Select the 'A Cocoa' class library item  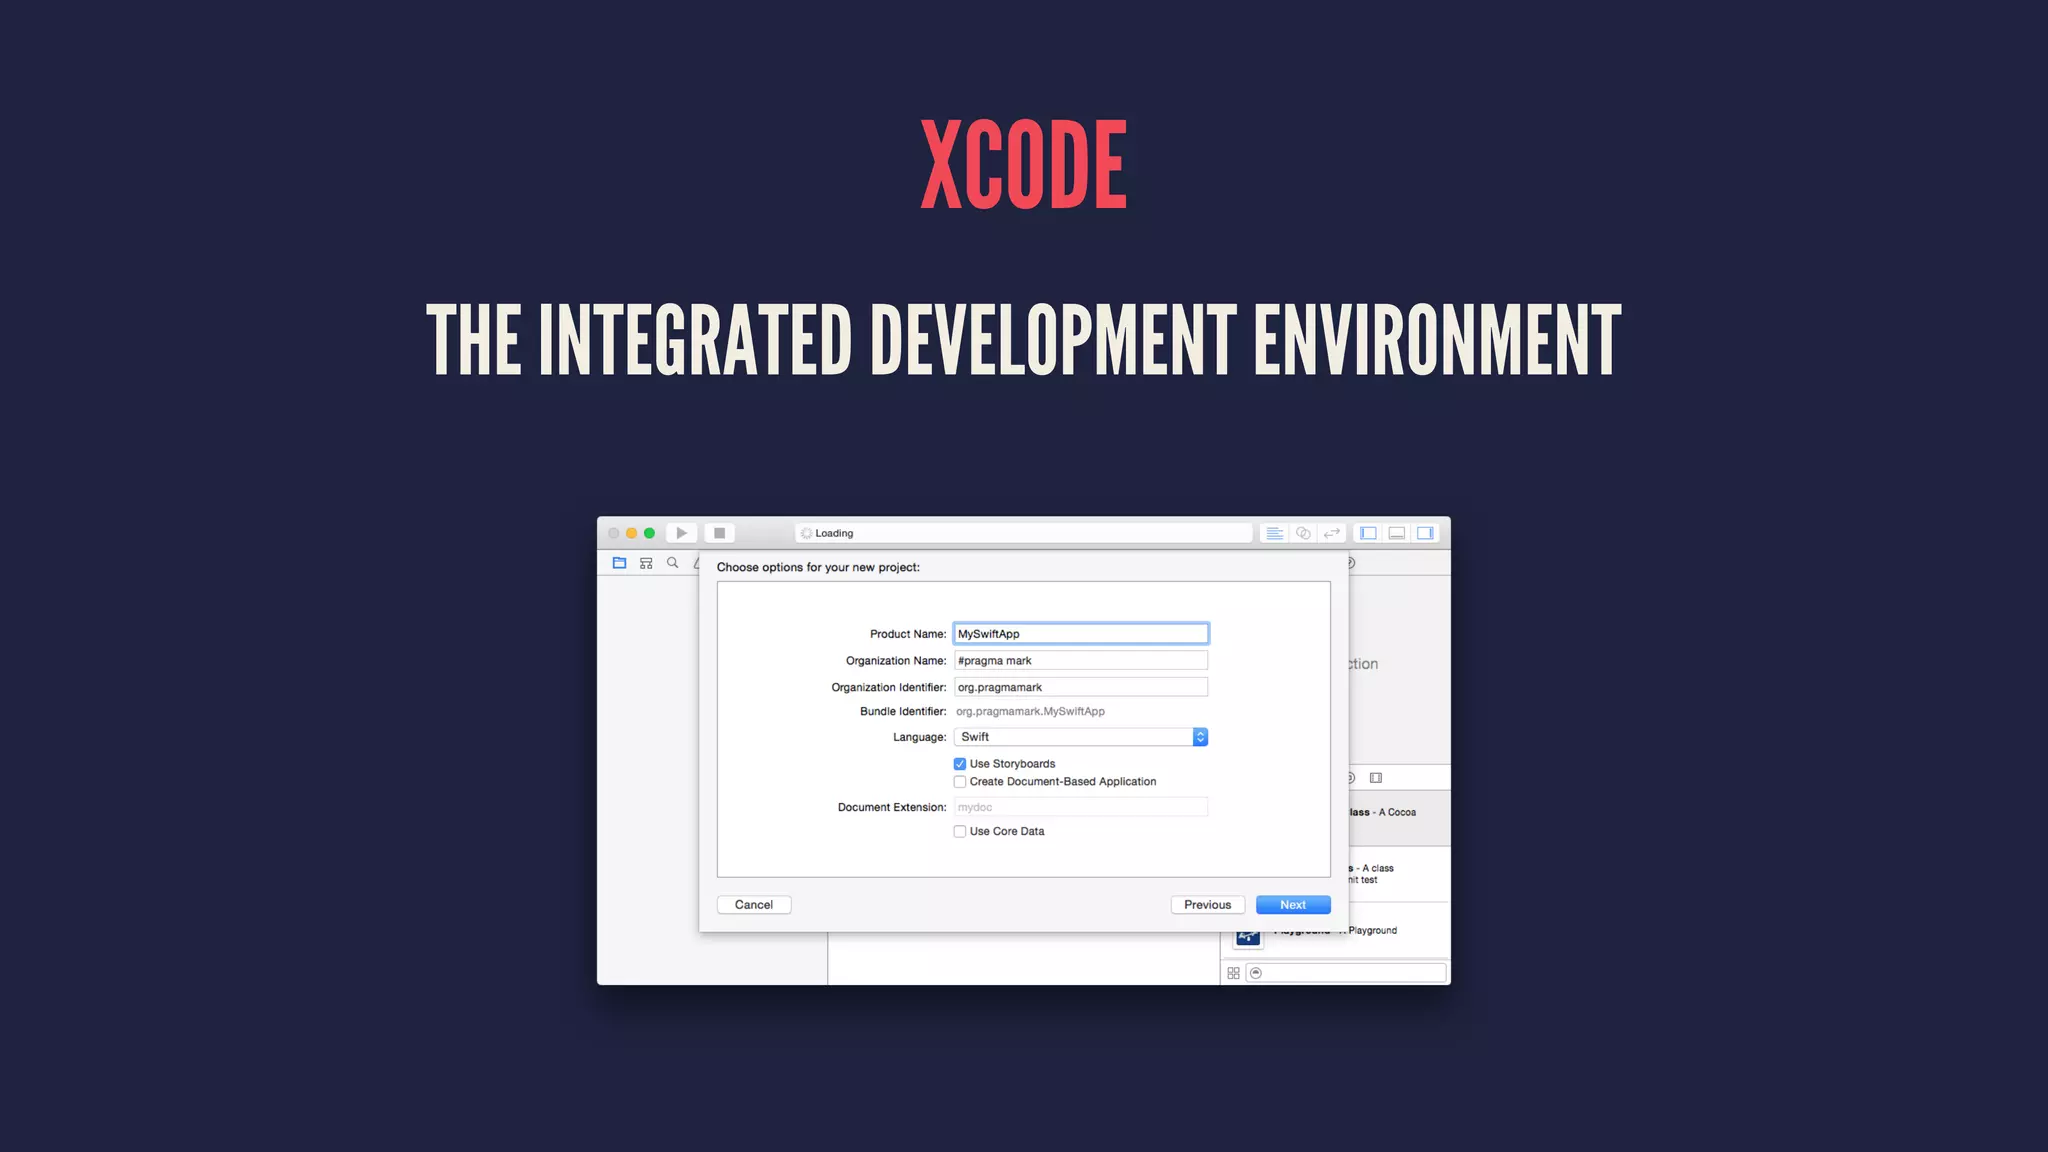point(1400,818)
